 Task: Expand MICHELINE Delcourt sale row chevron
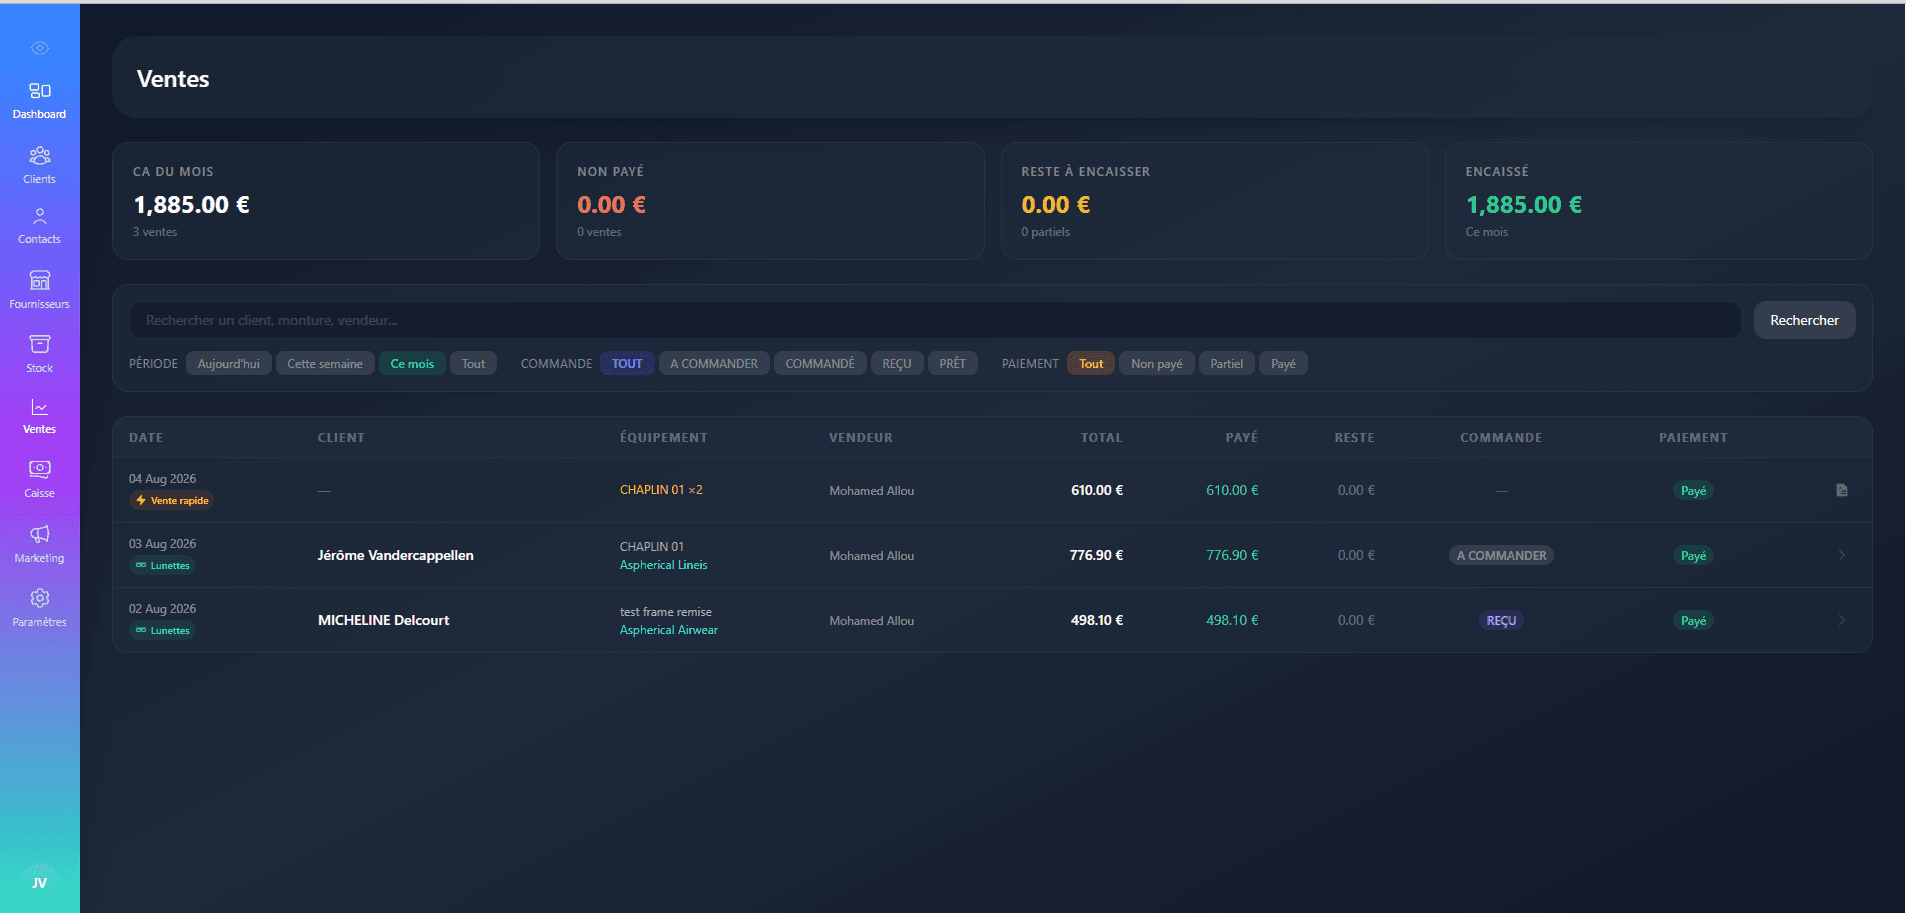(x=1841, y=620)
